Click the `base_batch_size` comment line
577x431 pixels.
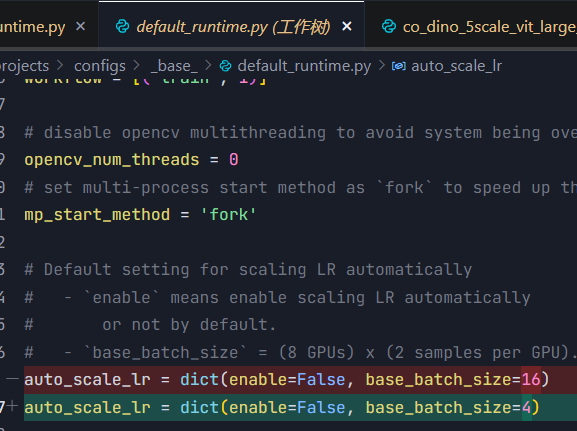point(300,353)
